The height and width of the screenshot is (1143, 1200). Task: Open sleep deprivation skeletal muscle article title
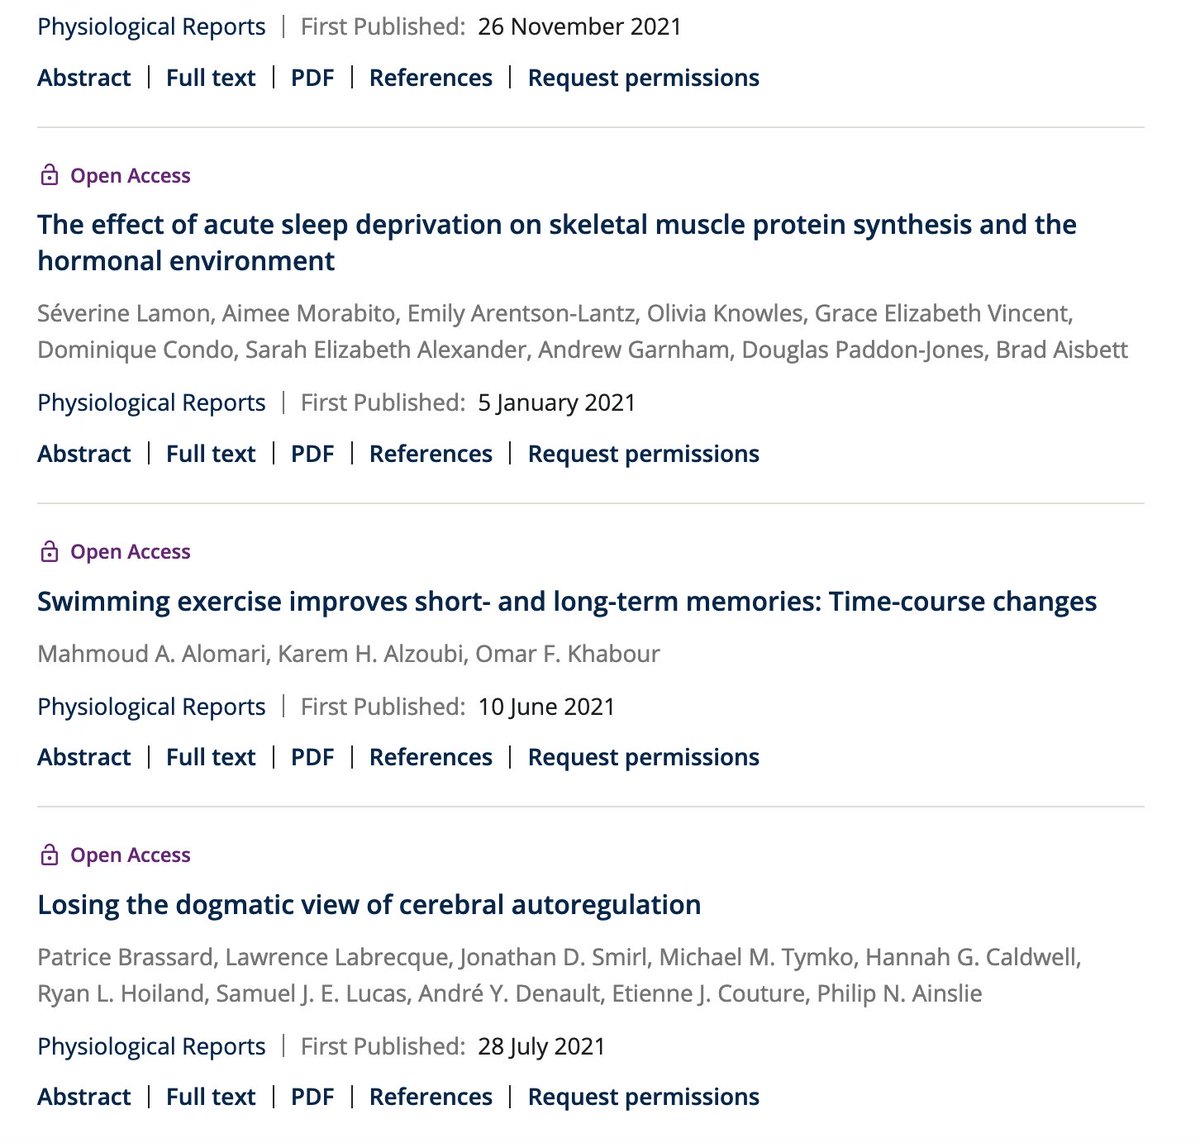pyautogui.click(x=557, y=242)
